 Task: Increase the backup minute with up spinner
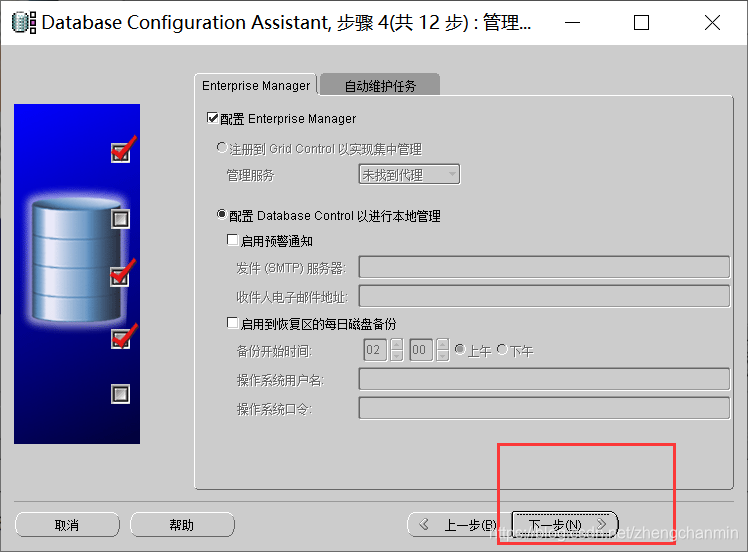[x=443, y=344]
